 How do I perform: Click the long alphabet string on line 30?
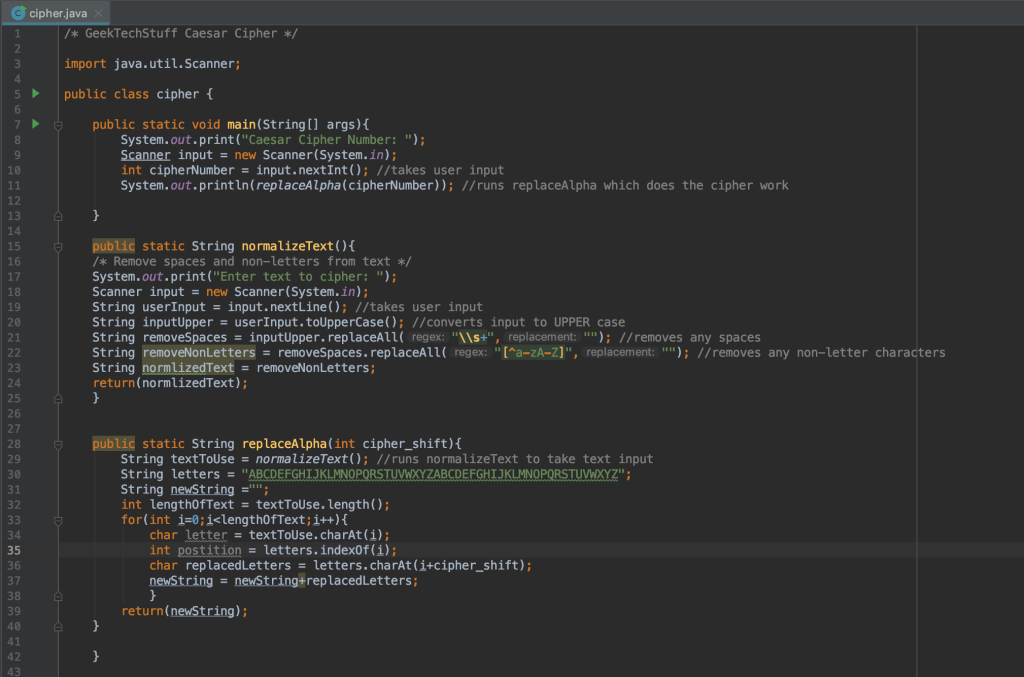click(x=433, y=475)
